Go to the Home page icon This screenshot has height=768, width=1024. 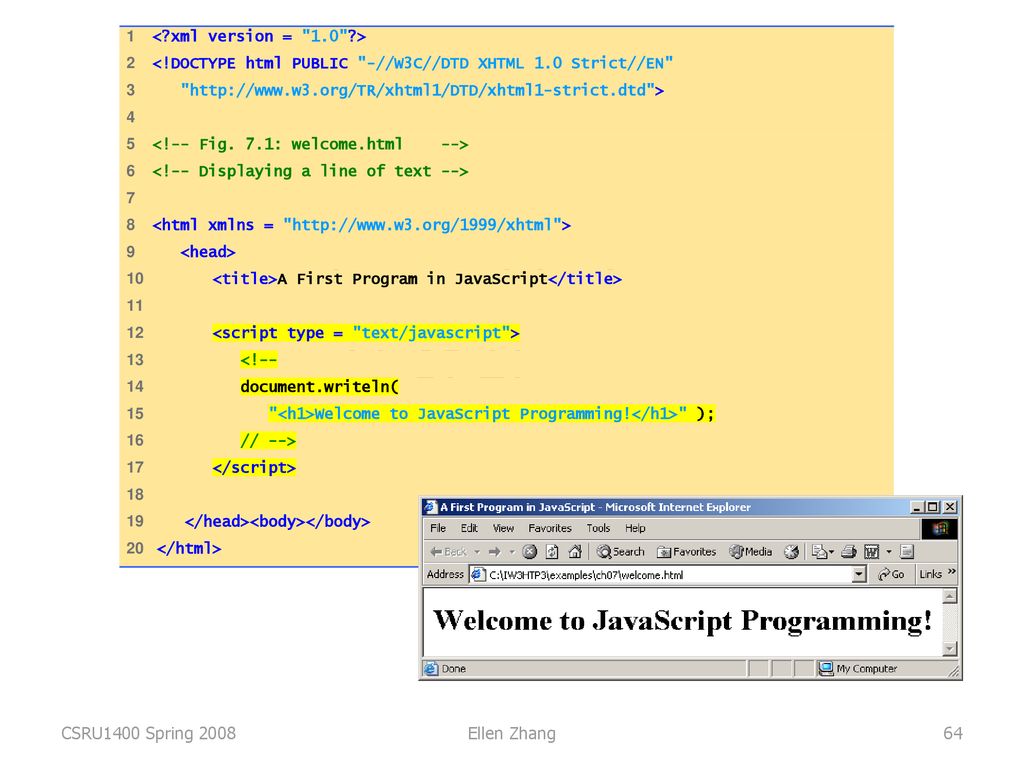pyautogui.click(x=575, y=552)
